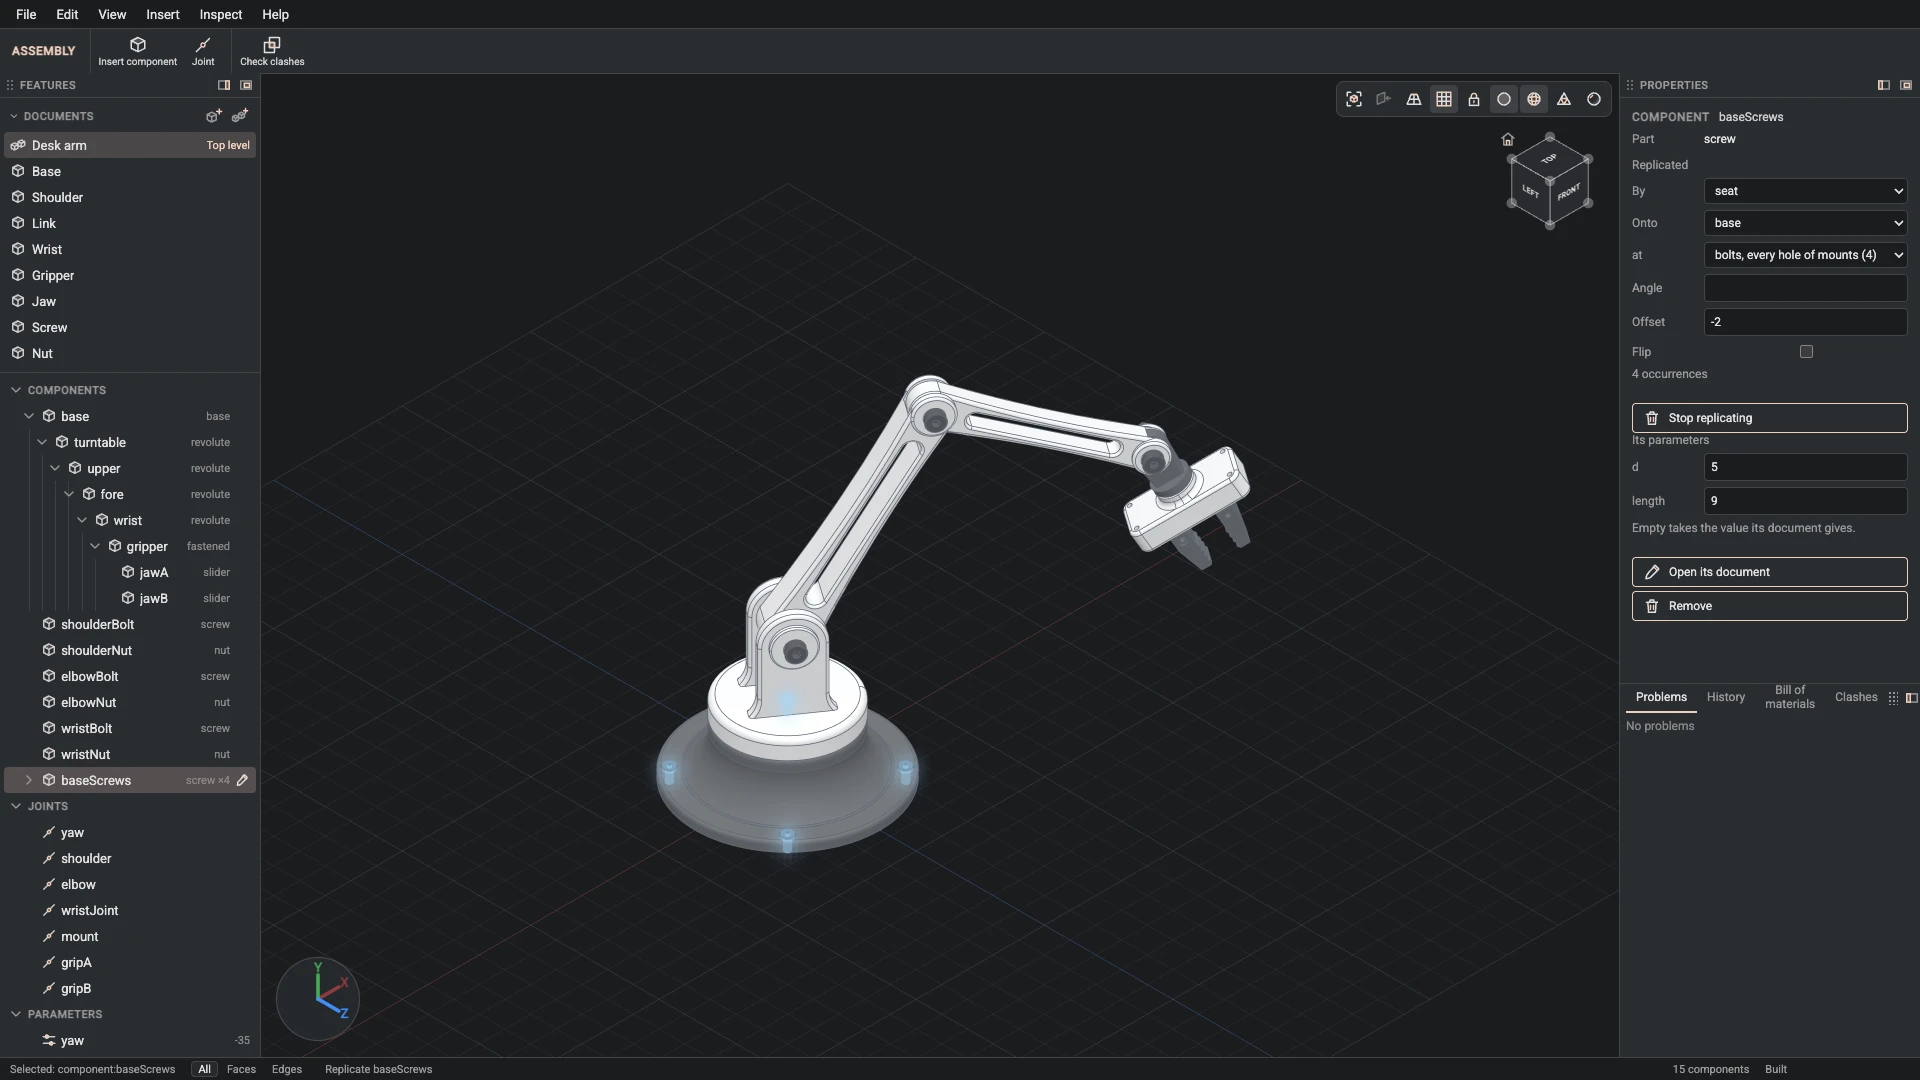Click the Angle input field
Screen dimensions: 1920x1080
point(1806,288)
